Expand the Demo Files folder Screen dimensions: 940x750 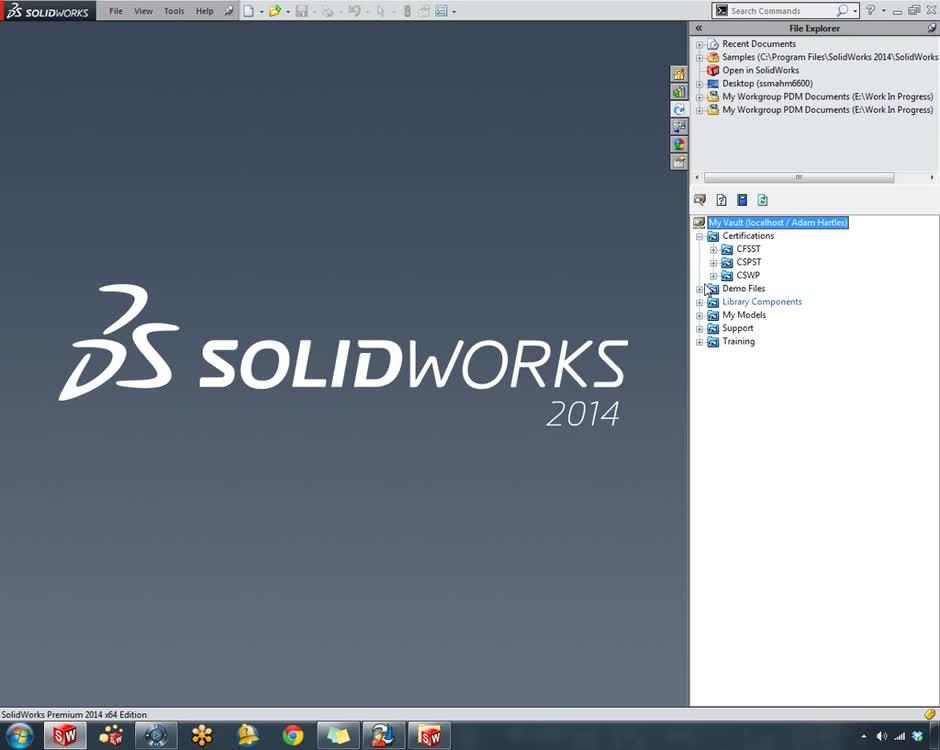click(x=699, y=288)
